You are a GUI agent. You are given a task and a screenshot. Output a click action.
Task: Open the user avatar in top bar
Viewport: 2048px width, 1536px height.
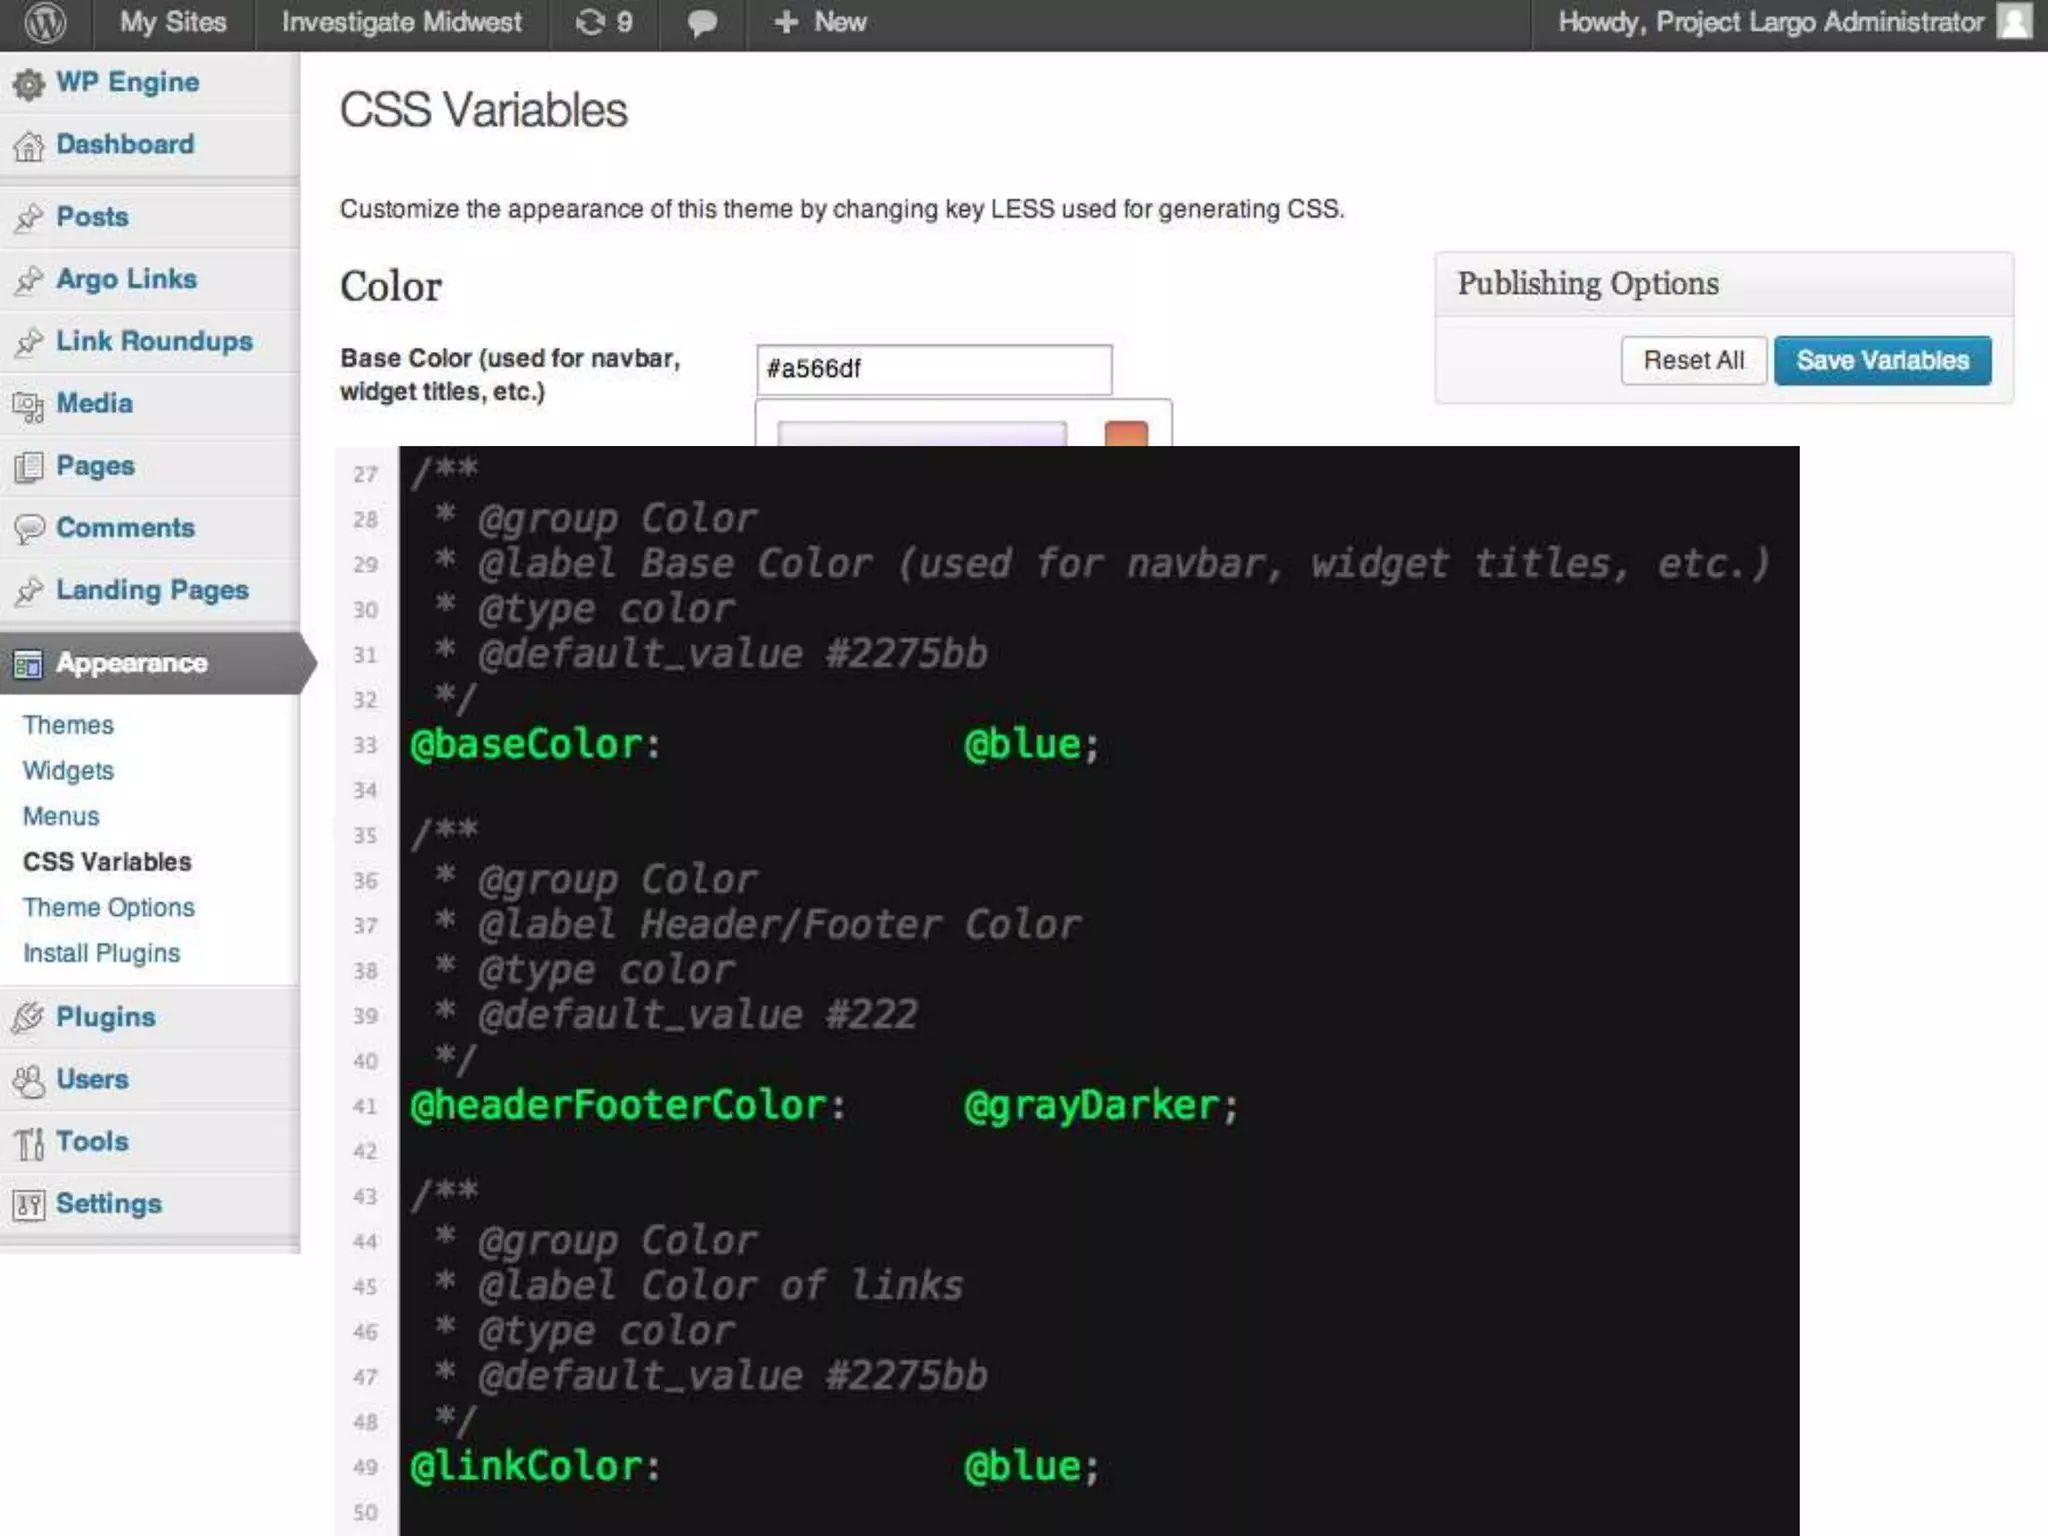coord(2014,22)
